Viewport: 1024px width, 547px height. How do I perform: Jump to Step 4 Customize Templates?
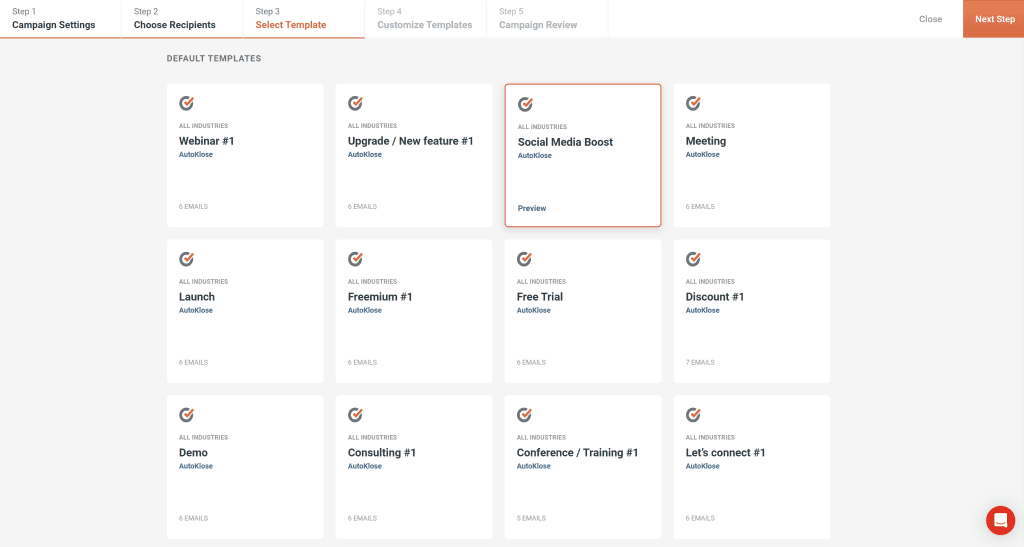click(425, 19)
